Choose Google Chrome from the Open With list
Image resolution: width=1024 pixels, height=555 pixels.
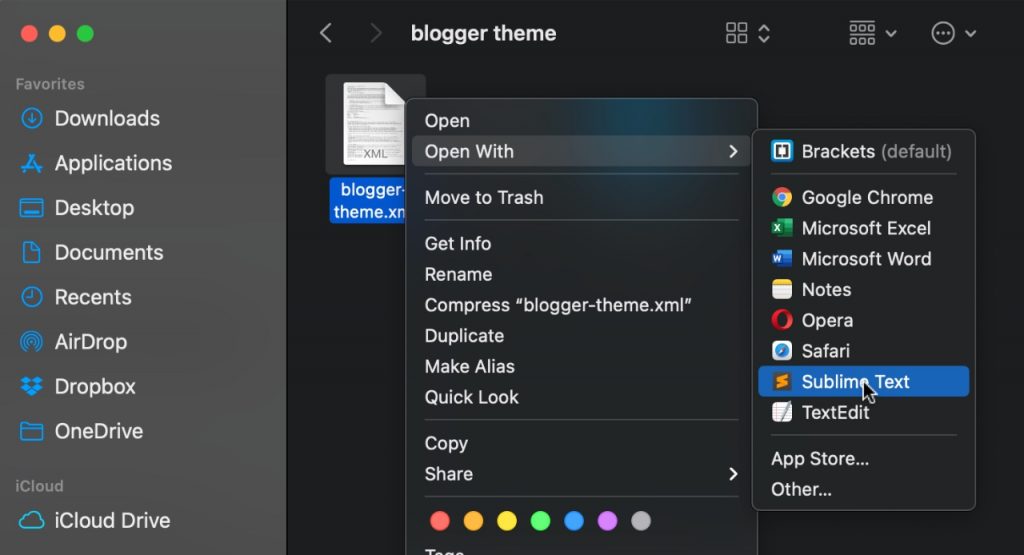pos(866,198)
